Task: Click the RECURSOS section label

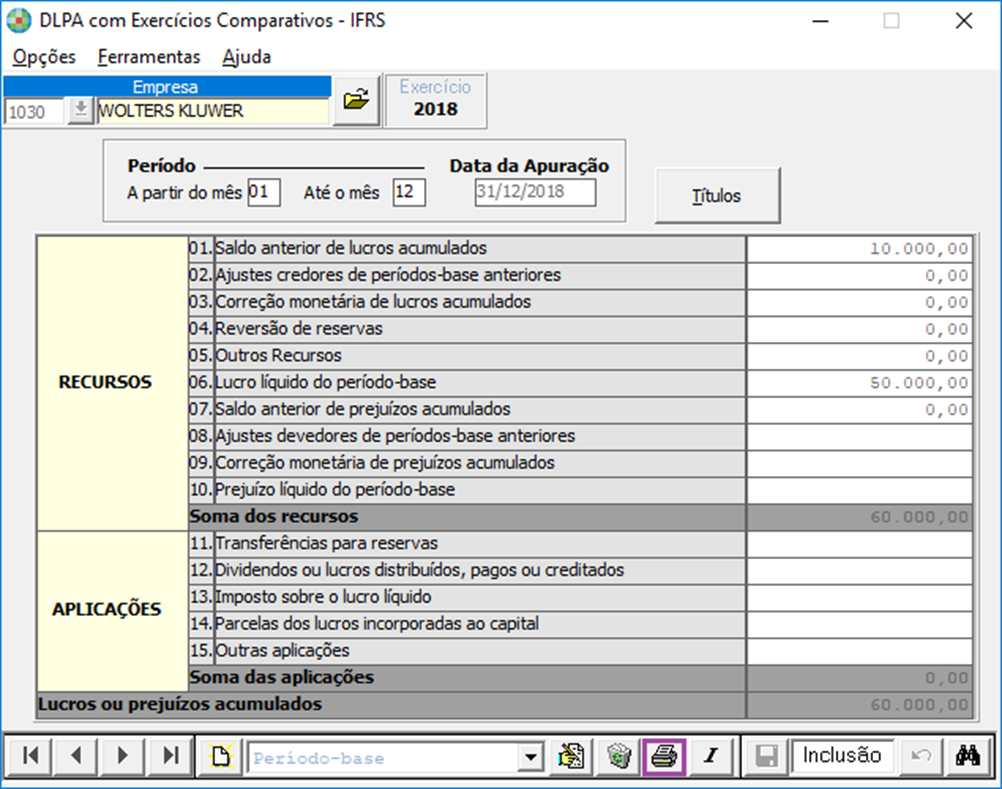Action: click(105, 382)
